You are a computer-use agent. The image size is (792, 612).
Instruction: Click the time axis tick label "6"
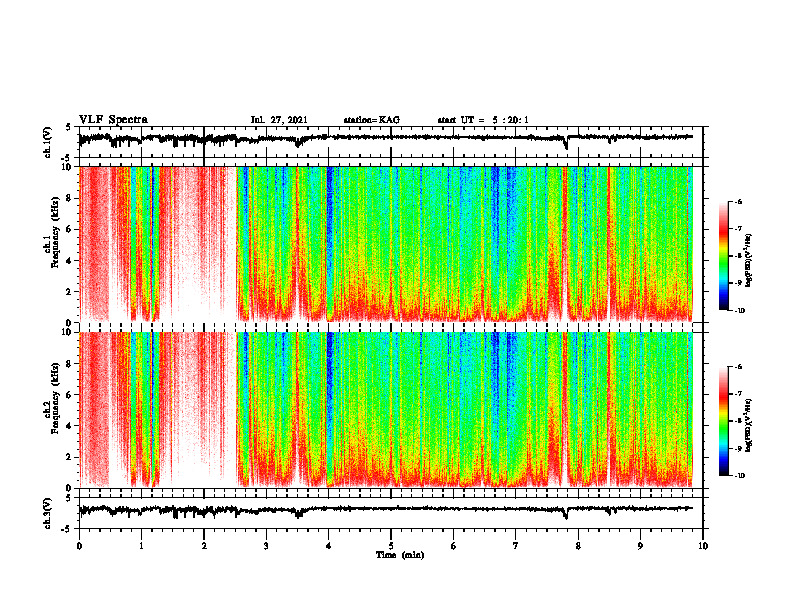click(x=454, y=546)
